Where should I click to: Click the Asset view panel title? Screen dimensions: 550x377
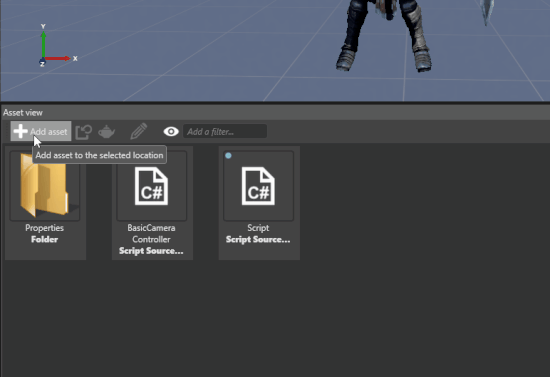tap(23, 113)
